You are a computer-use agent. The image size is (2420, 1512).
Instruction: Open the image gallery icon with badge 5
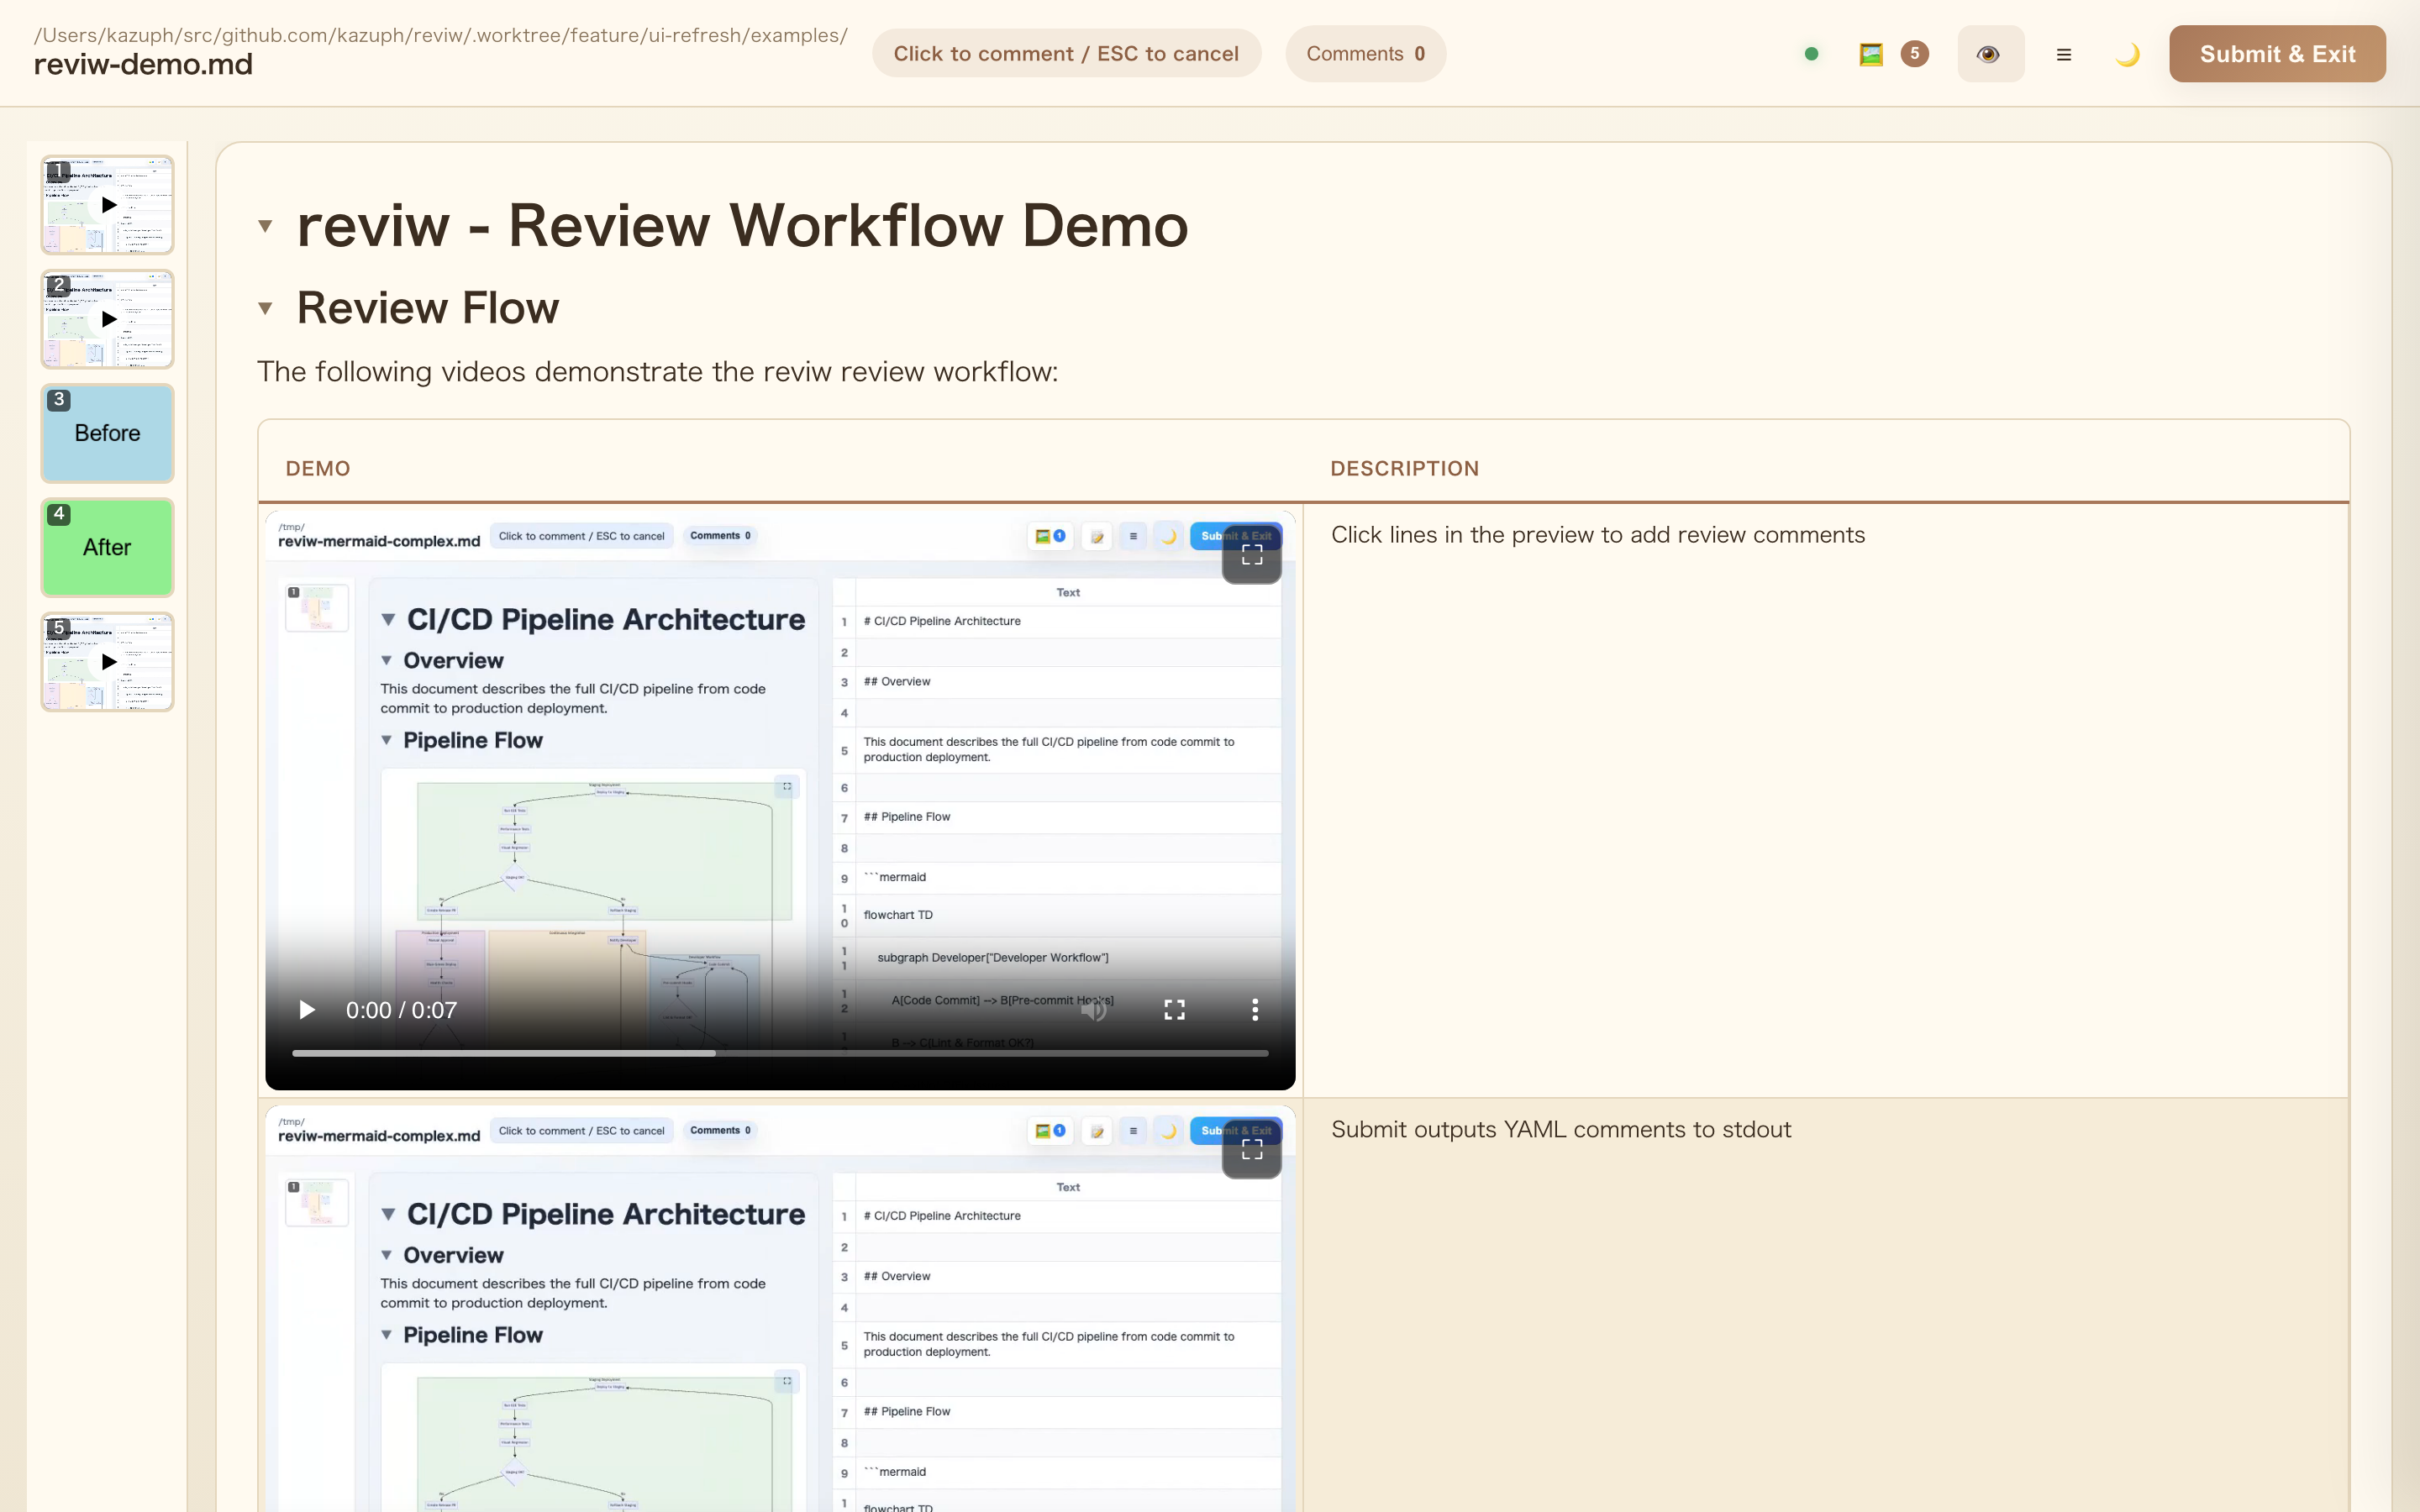1892,54
